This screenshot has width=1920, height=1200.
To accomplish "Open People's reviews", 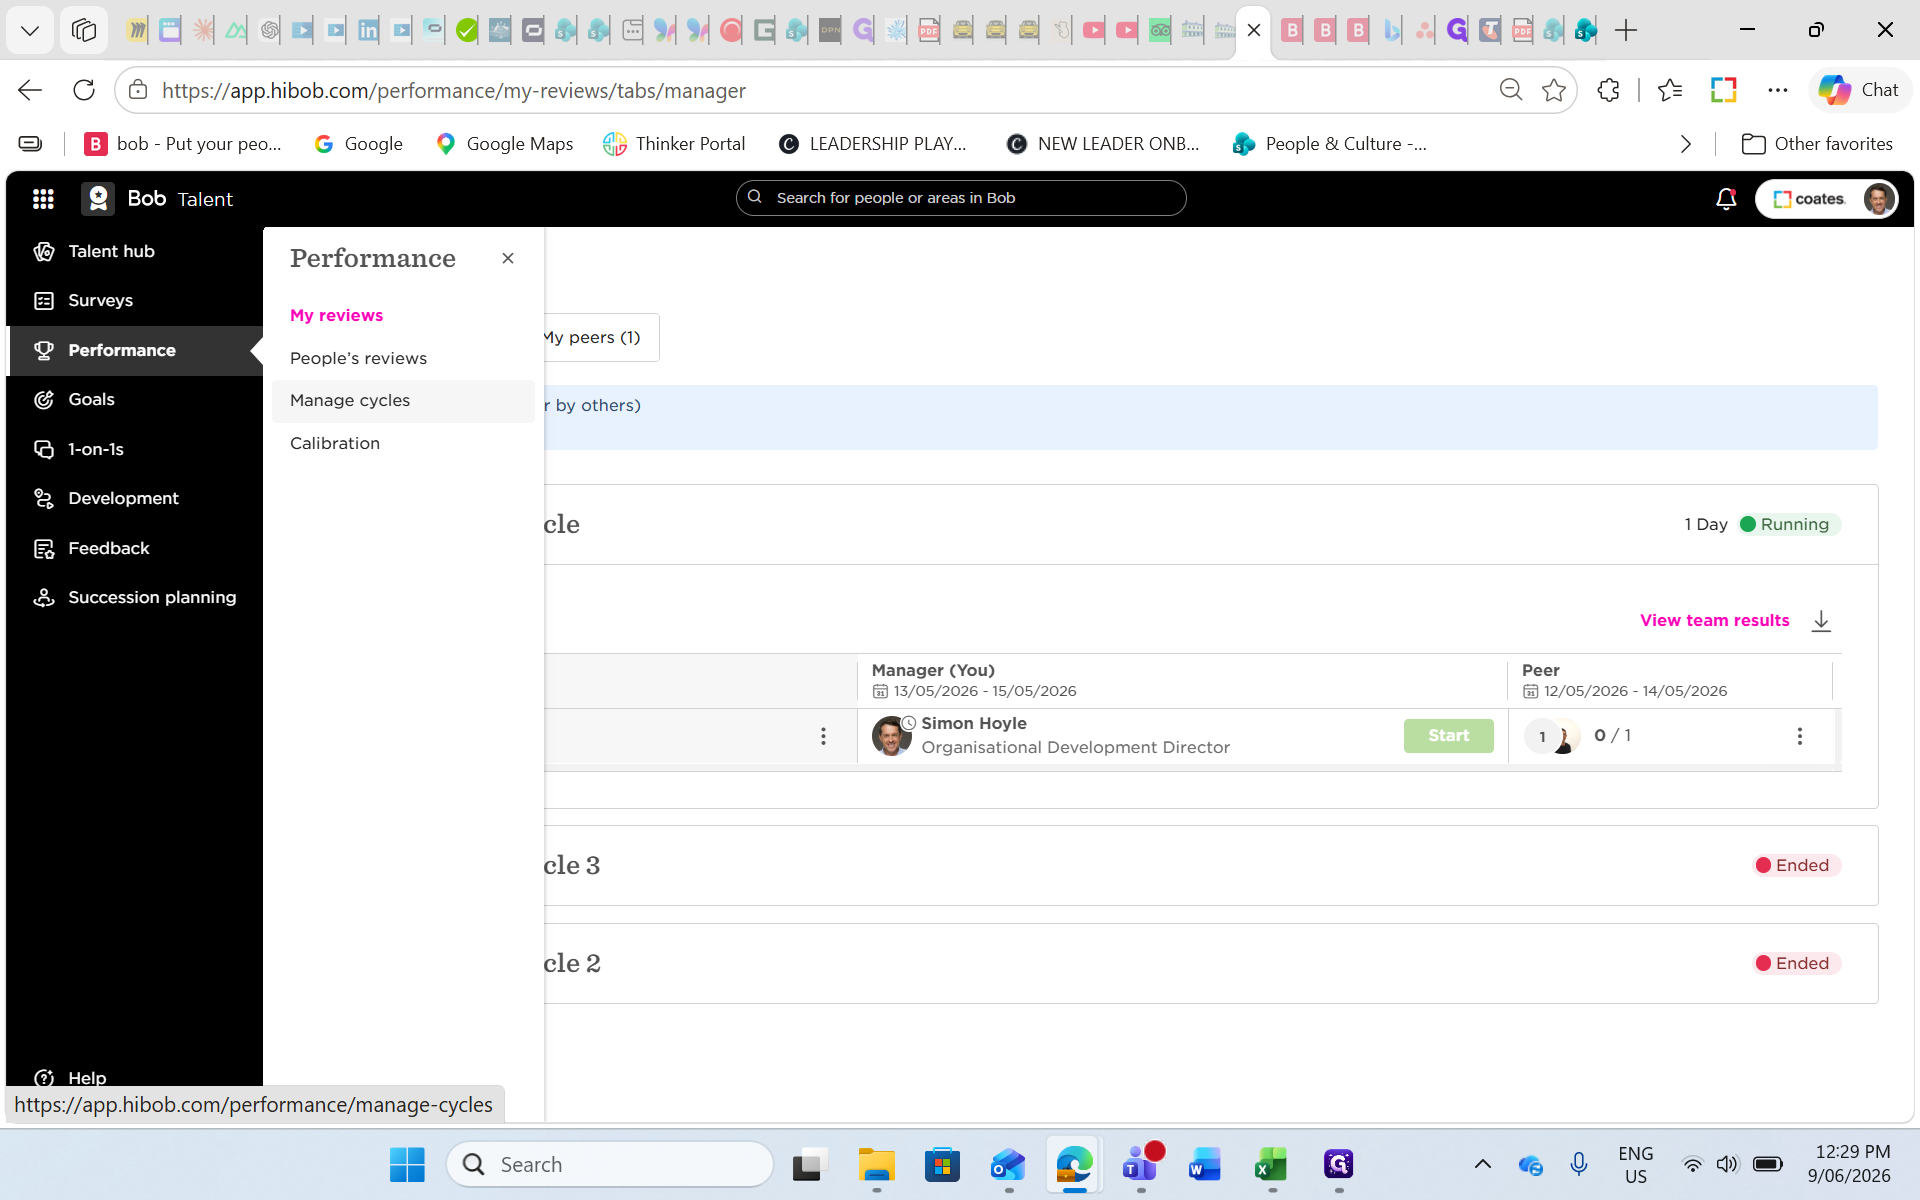I will click(358, 358).
